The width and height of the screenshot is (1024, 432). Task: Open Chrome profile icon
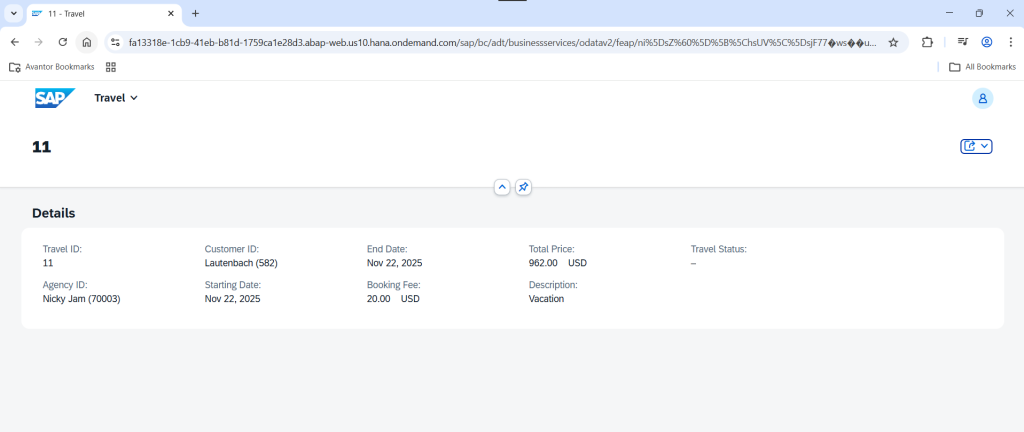click(x=987, y=42)
